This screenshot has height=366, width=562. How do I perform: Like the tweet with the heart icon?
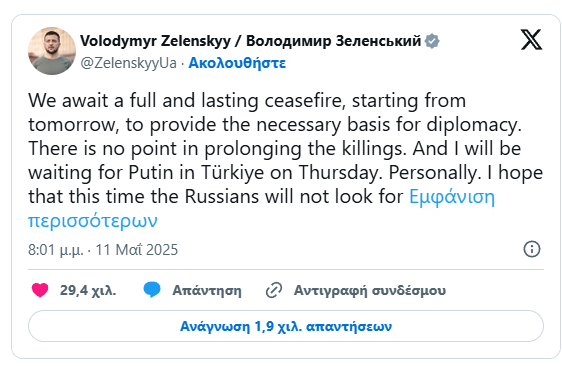40,290
